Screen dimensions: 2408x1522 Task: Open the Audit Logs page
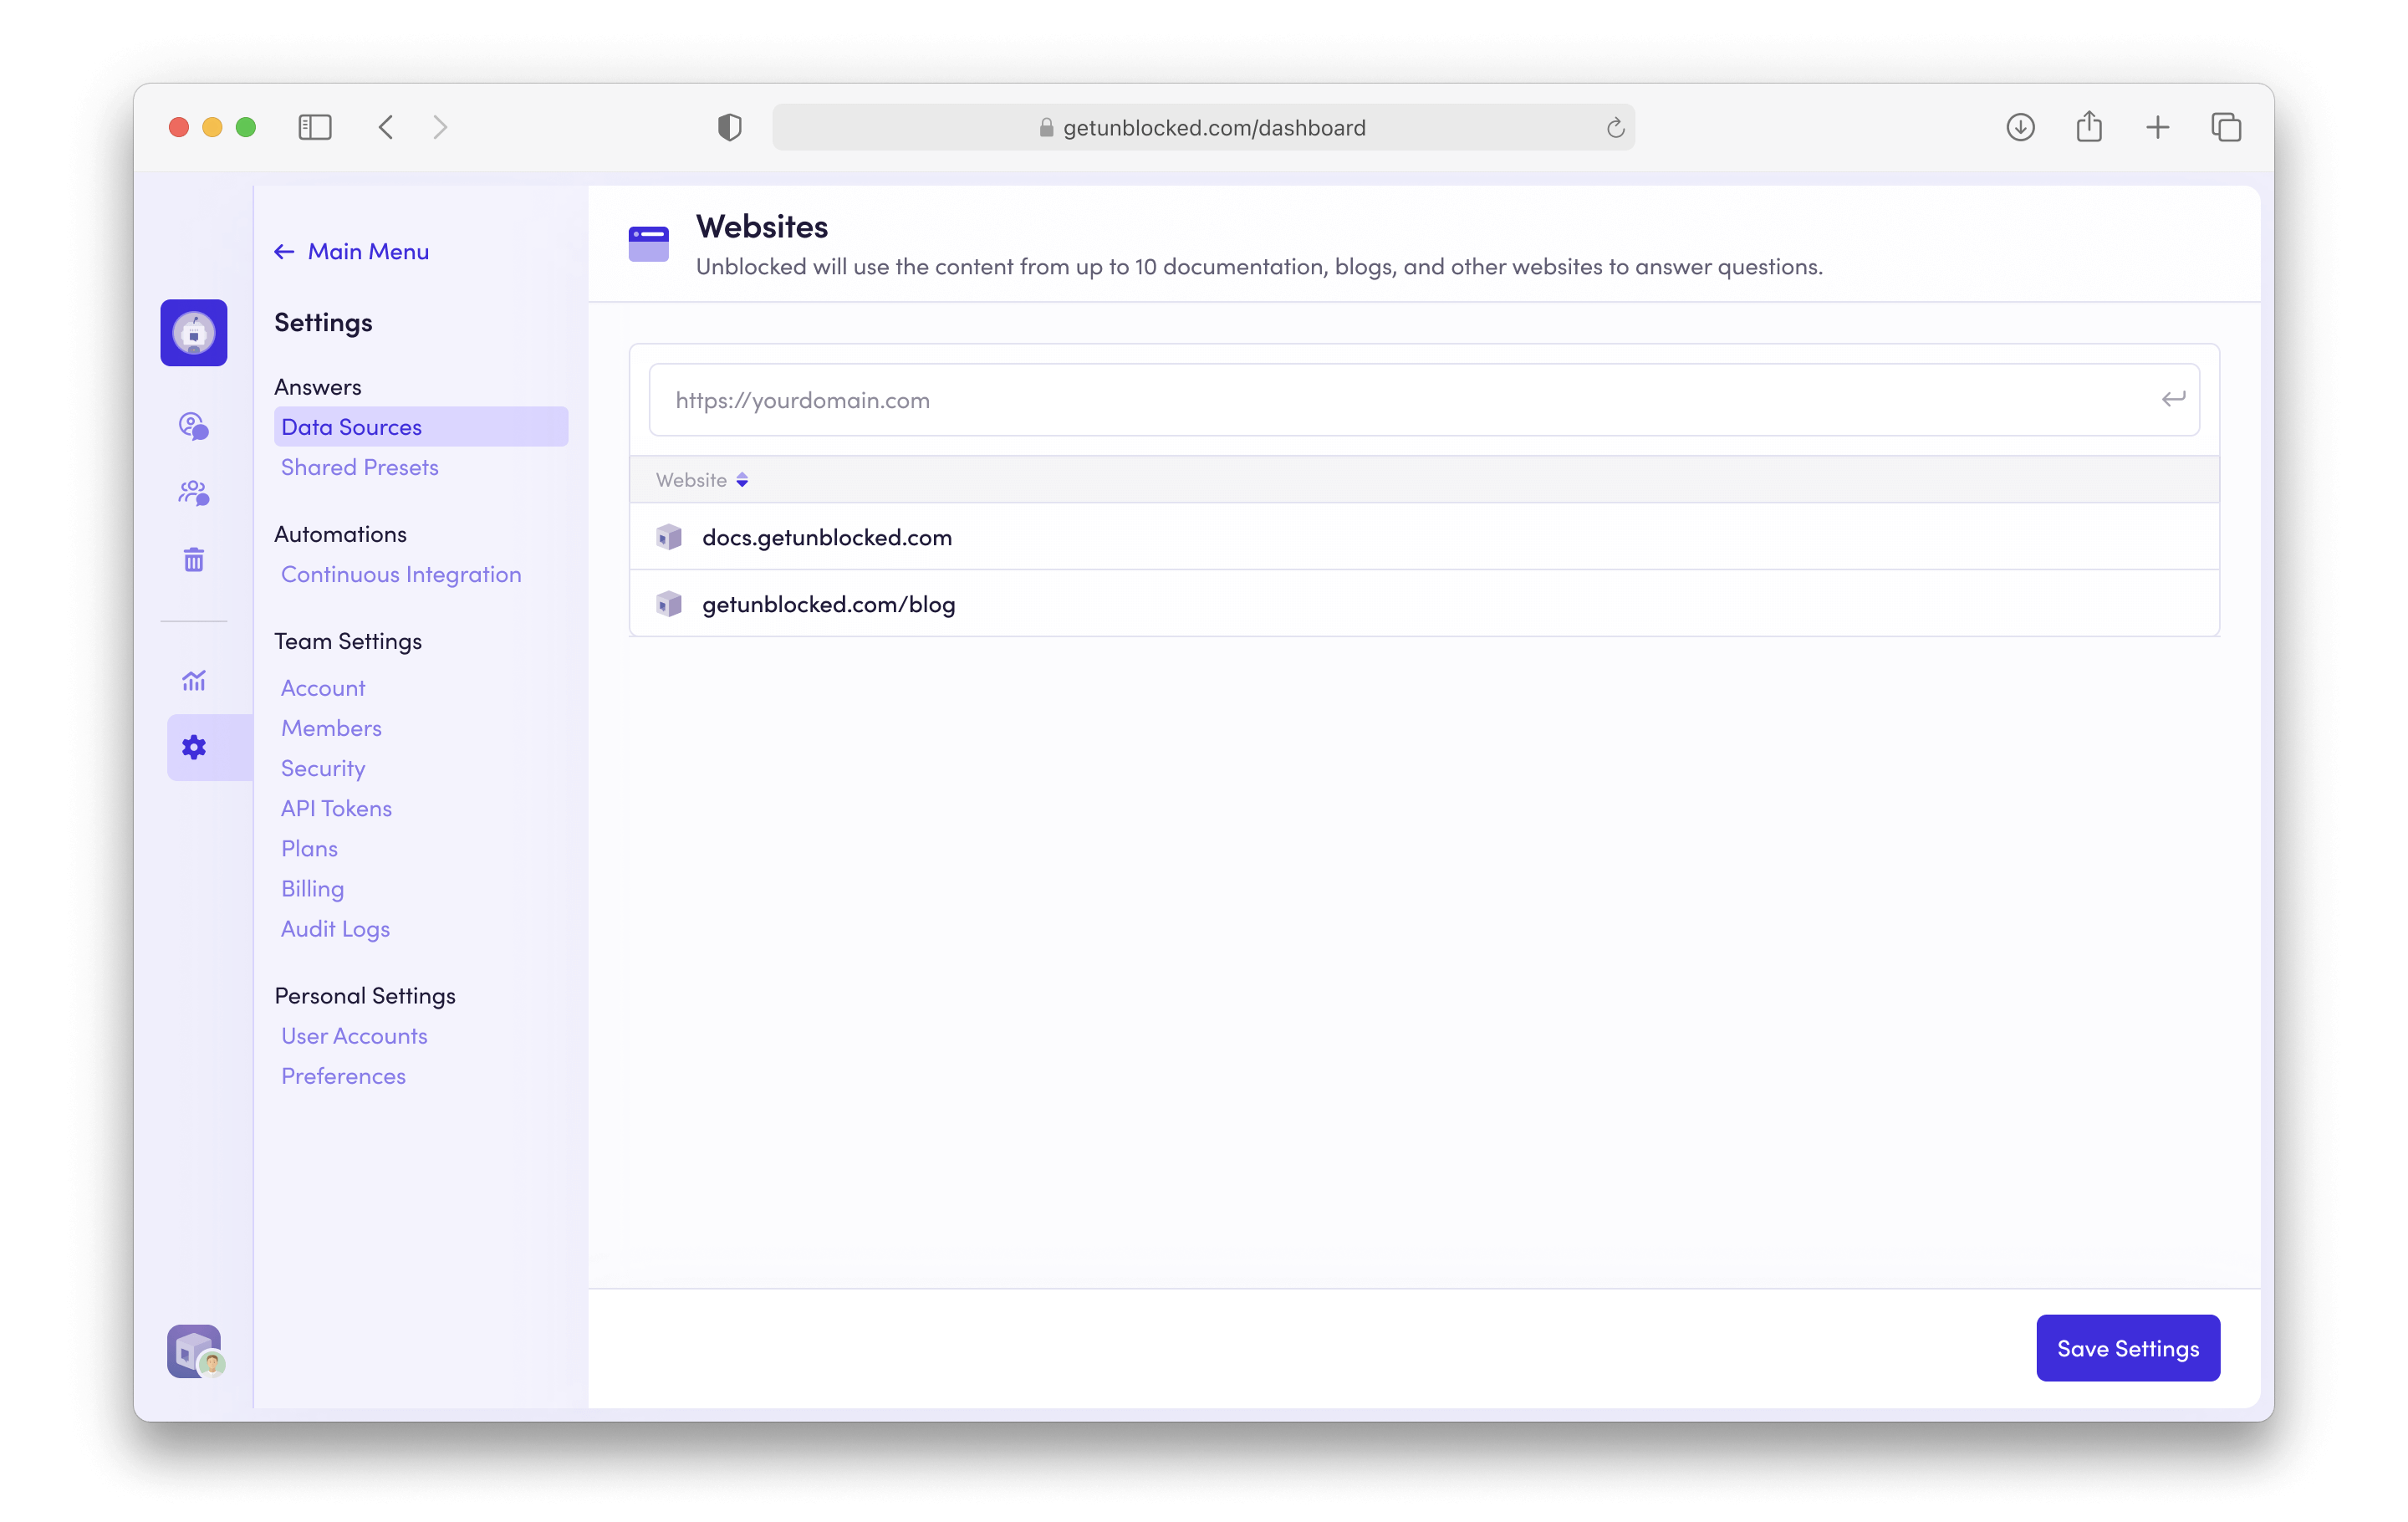[335, 929]
